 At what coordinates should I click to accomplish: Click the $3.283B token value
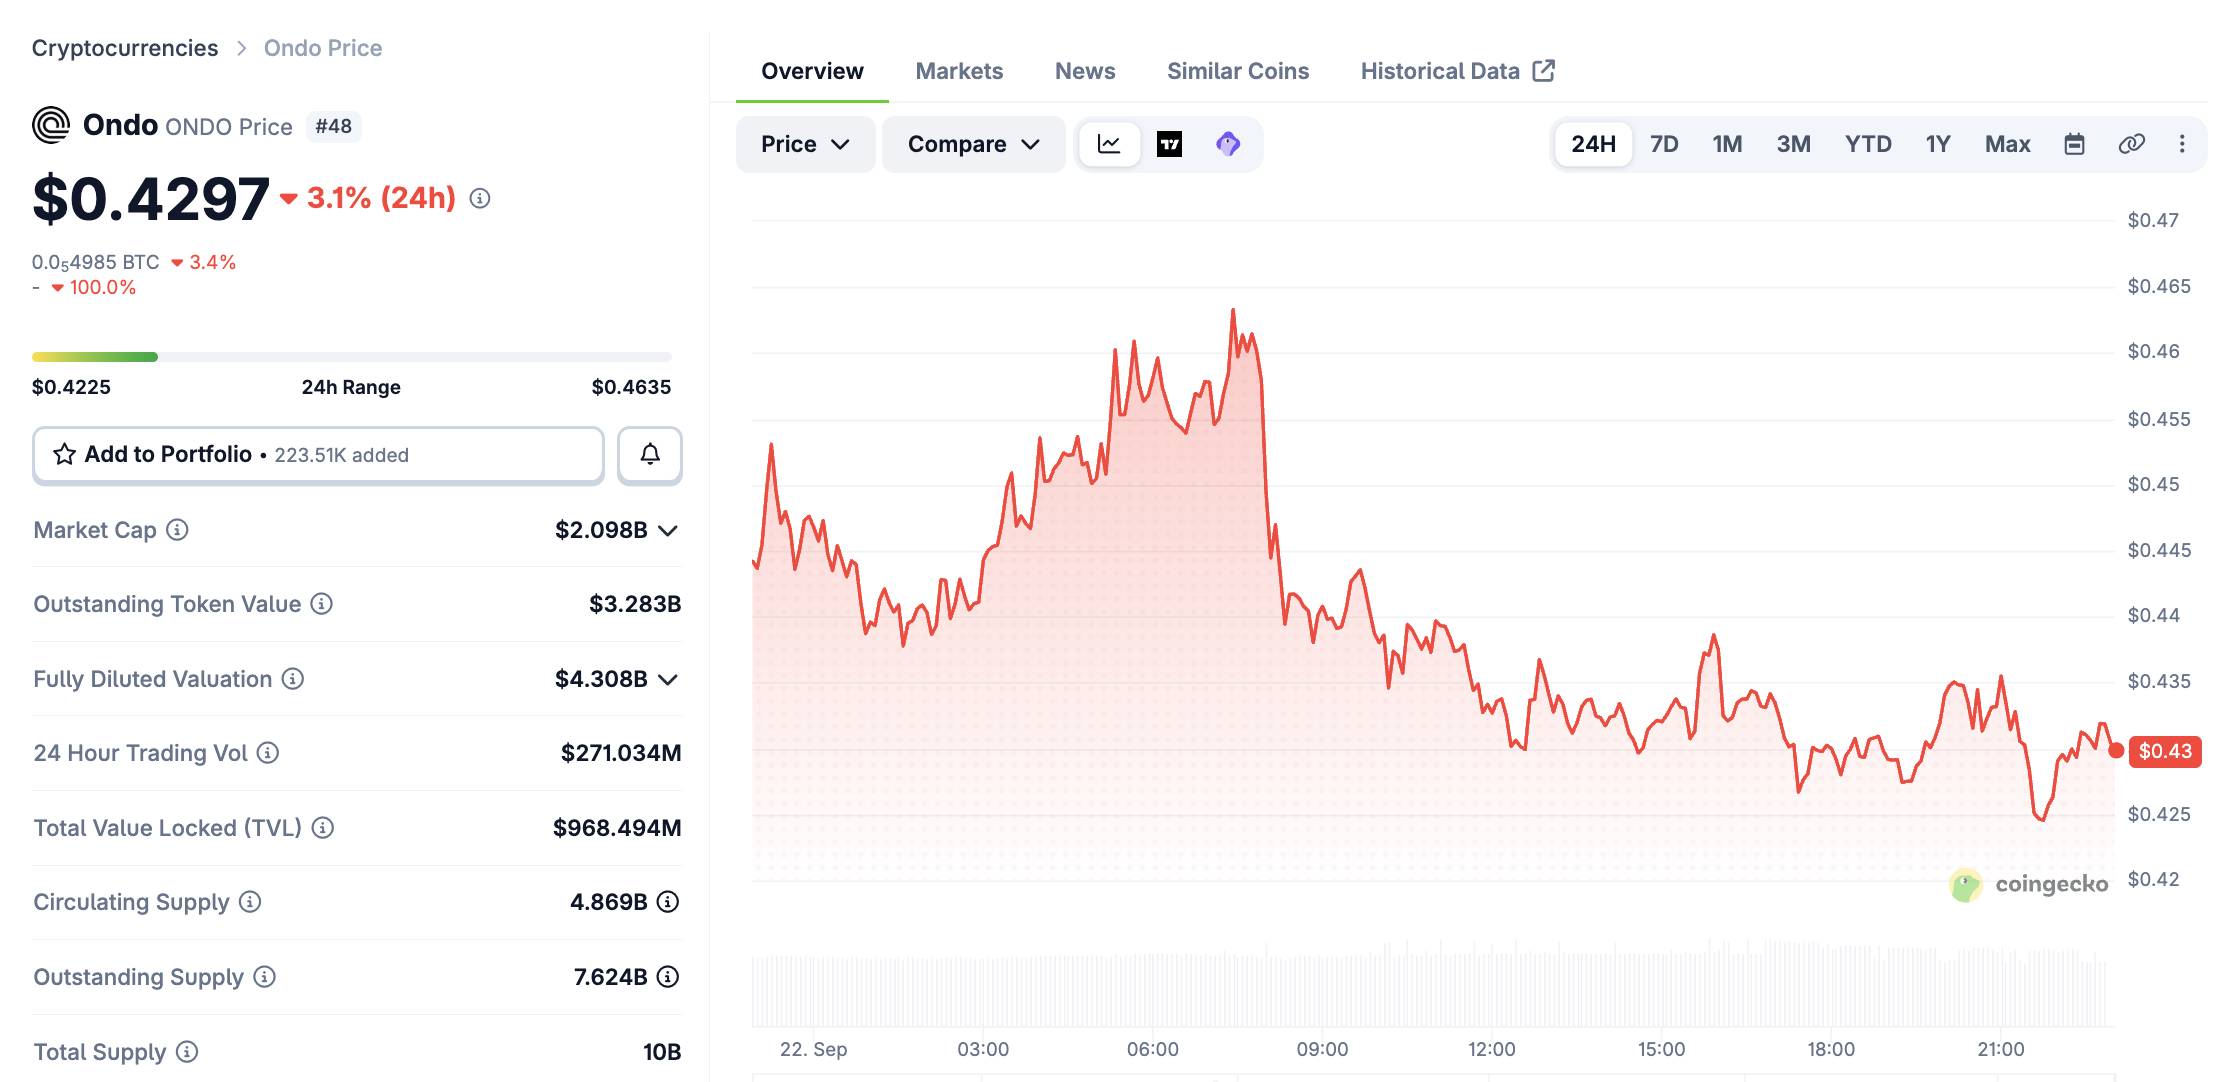635,604
